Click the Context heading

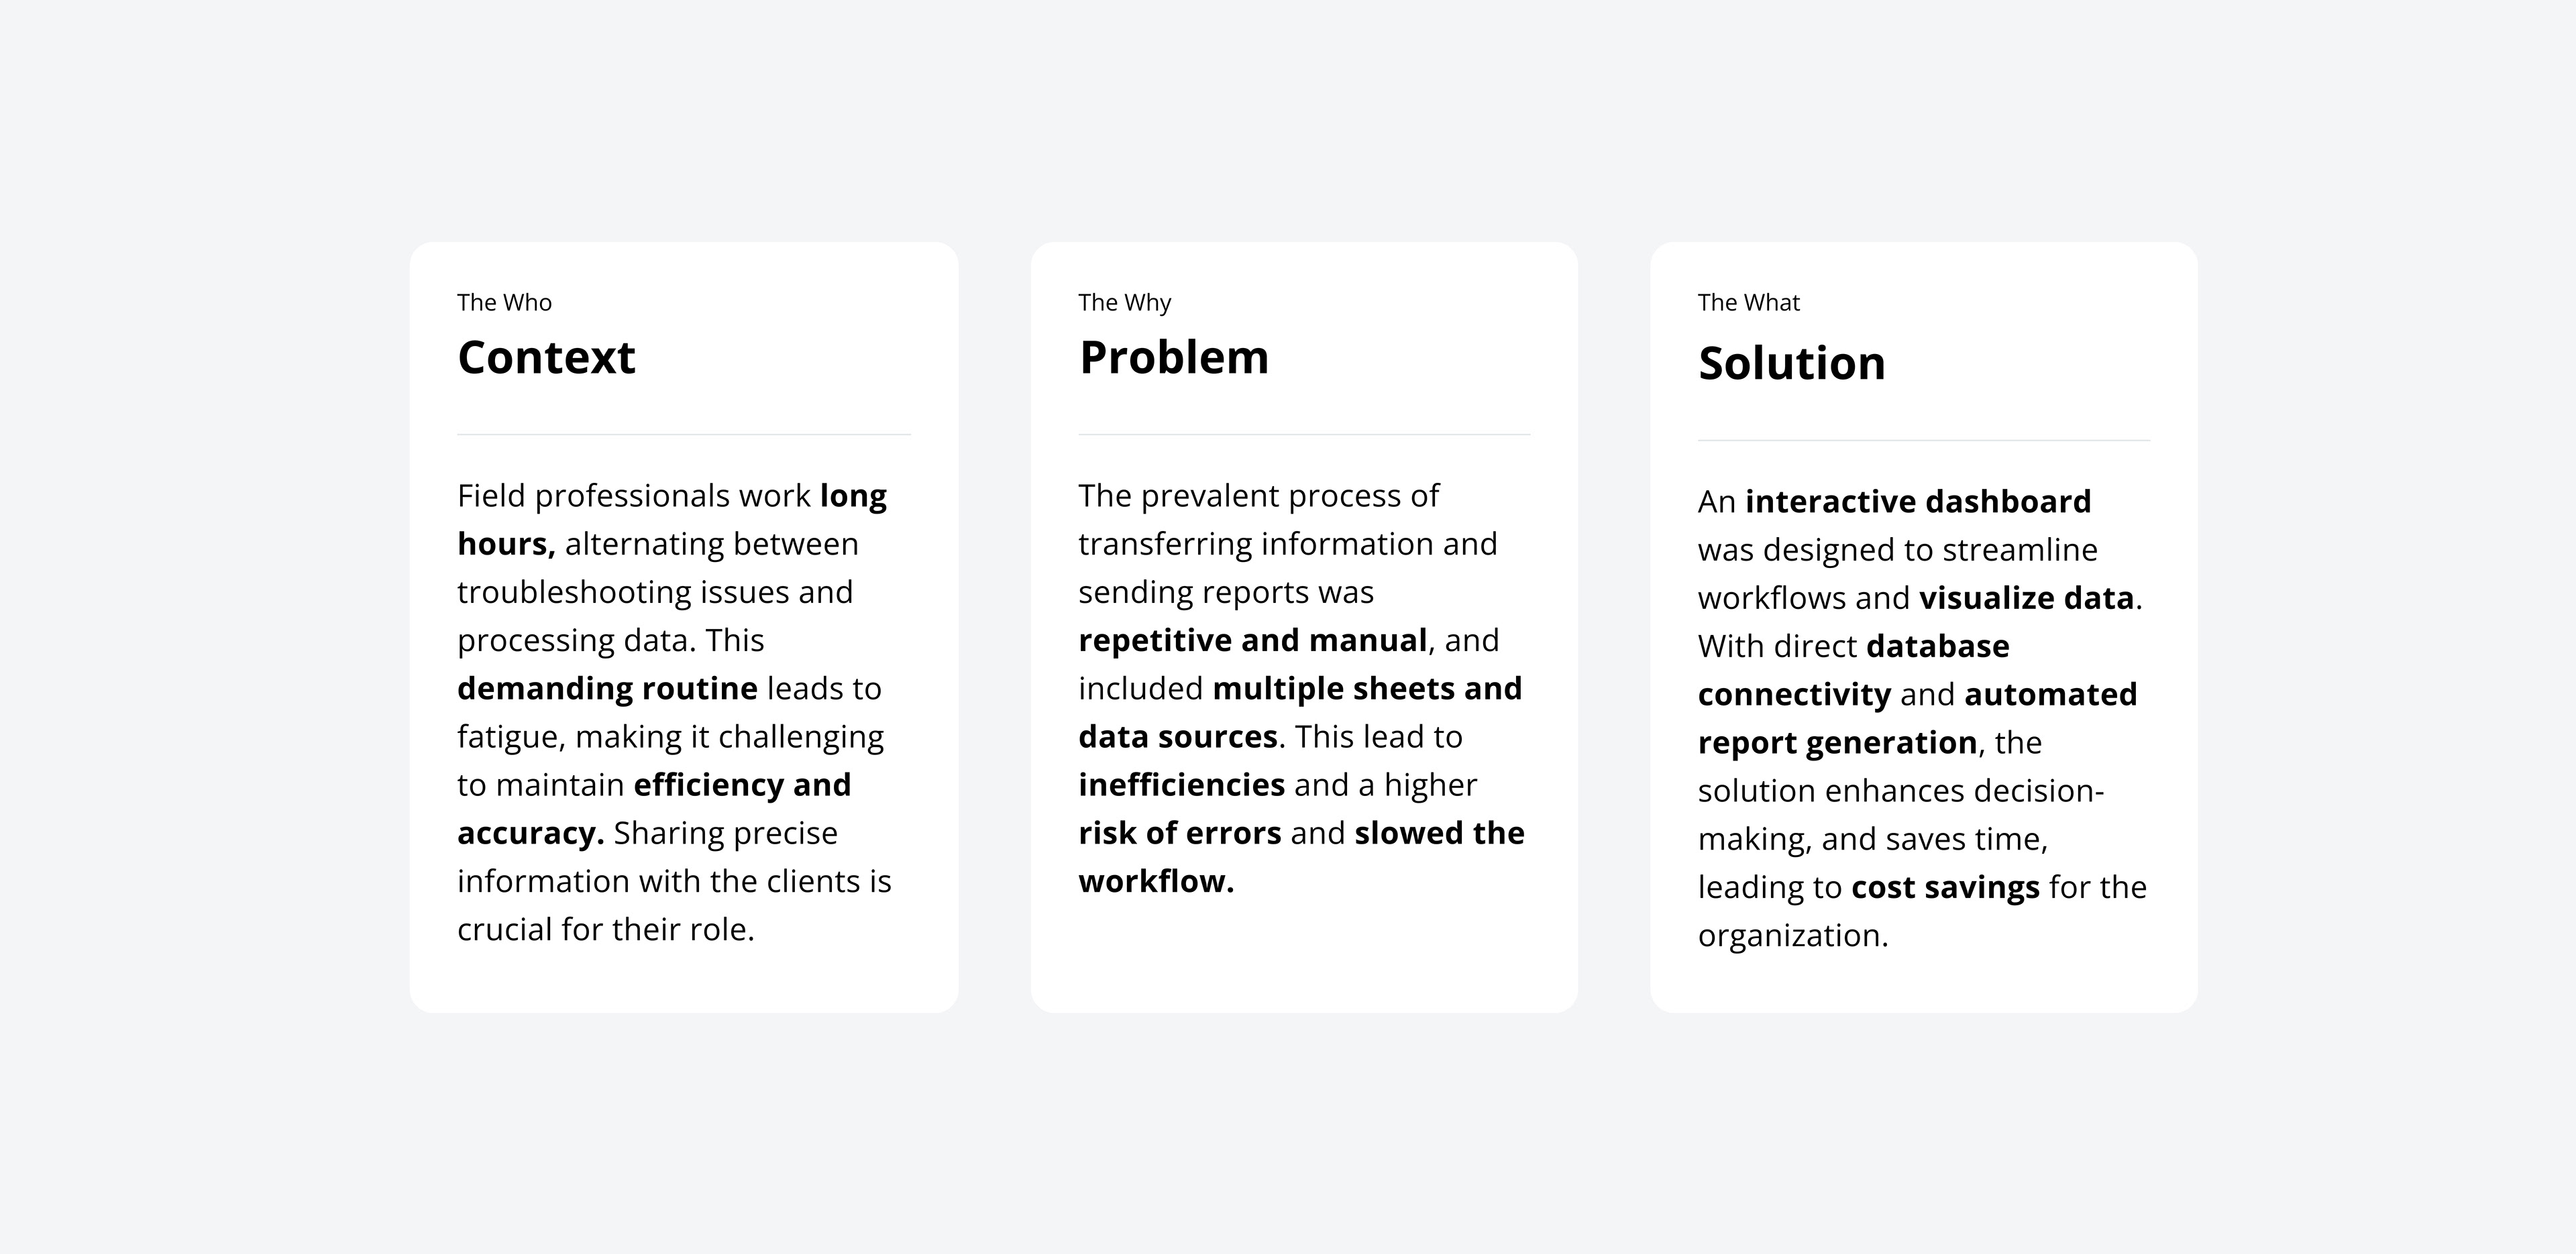point(546,358)
